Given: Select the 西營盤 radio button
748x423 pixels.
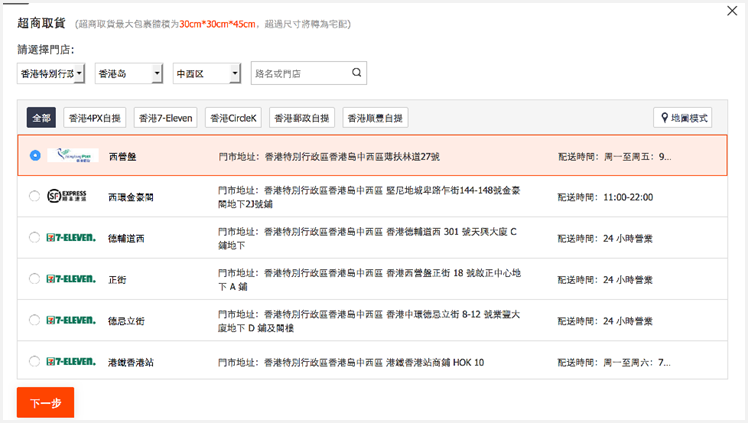Looking at the screenshot, I should click(35, 155).
